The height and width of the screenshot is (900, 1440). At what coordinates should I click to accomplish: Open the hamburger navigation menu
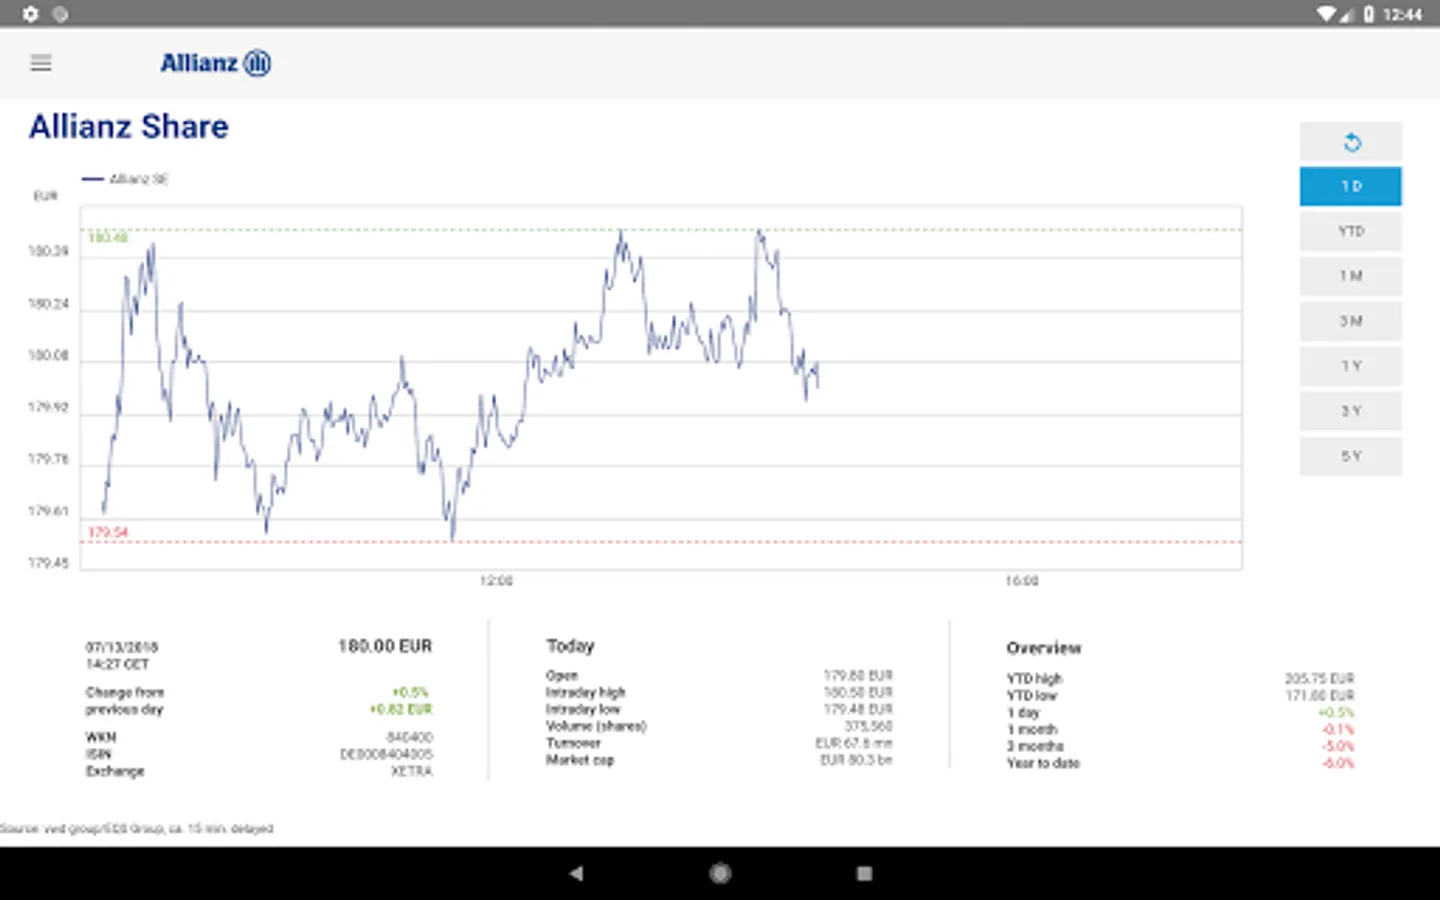41,63
